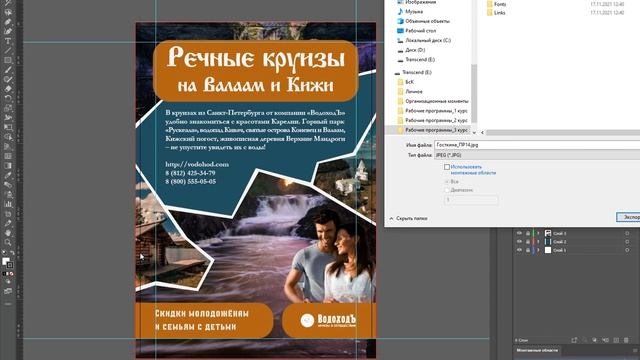Open the Тип файла dropdown
Image resolution: width=640 pixels, height=360 pixels.
(x=537, y=155)
